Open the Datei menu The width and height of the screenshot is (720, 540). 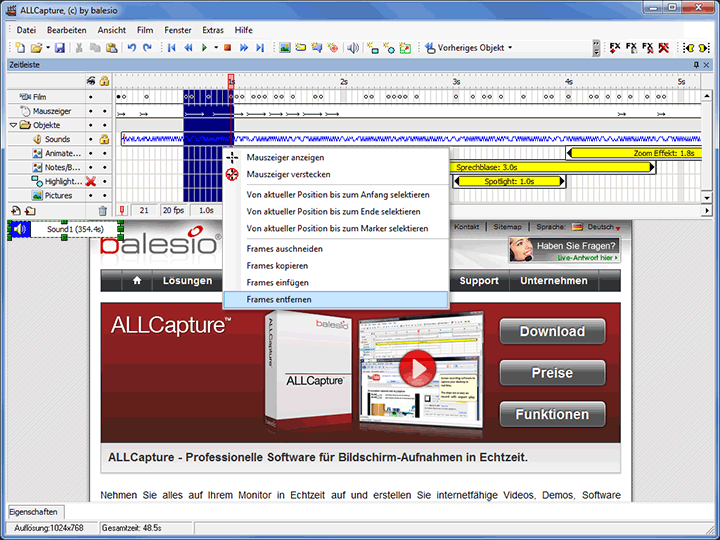coord(26,30)
